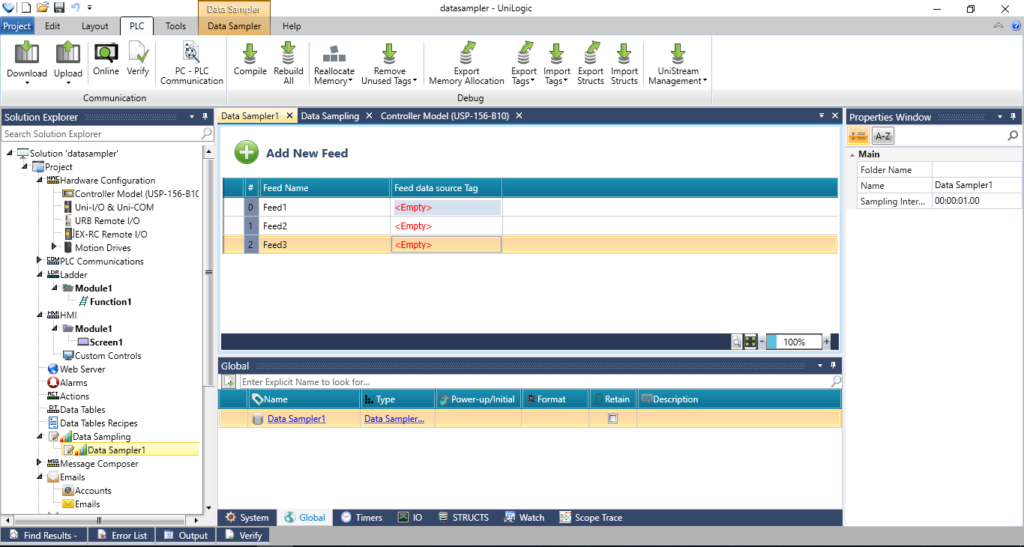Click the Data Sampler... type link

394,418
